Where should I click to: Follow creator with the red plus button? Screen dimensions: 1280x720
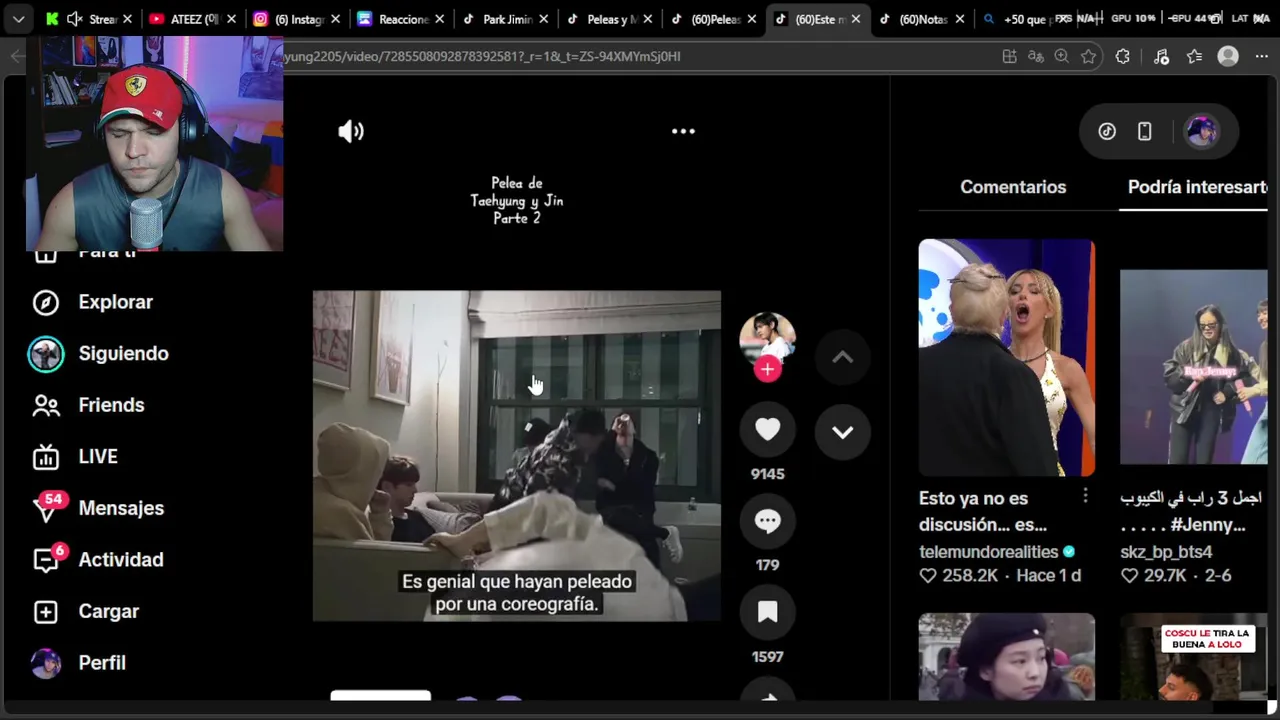[767, 369]
